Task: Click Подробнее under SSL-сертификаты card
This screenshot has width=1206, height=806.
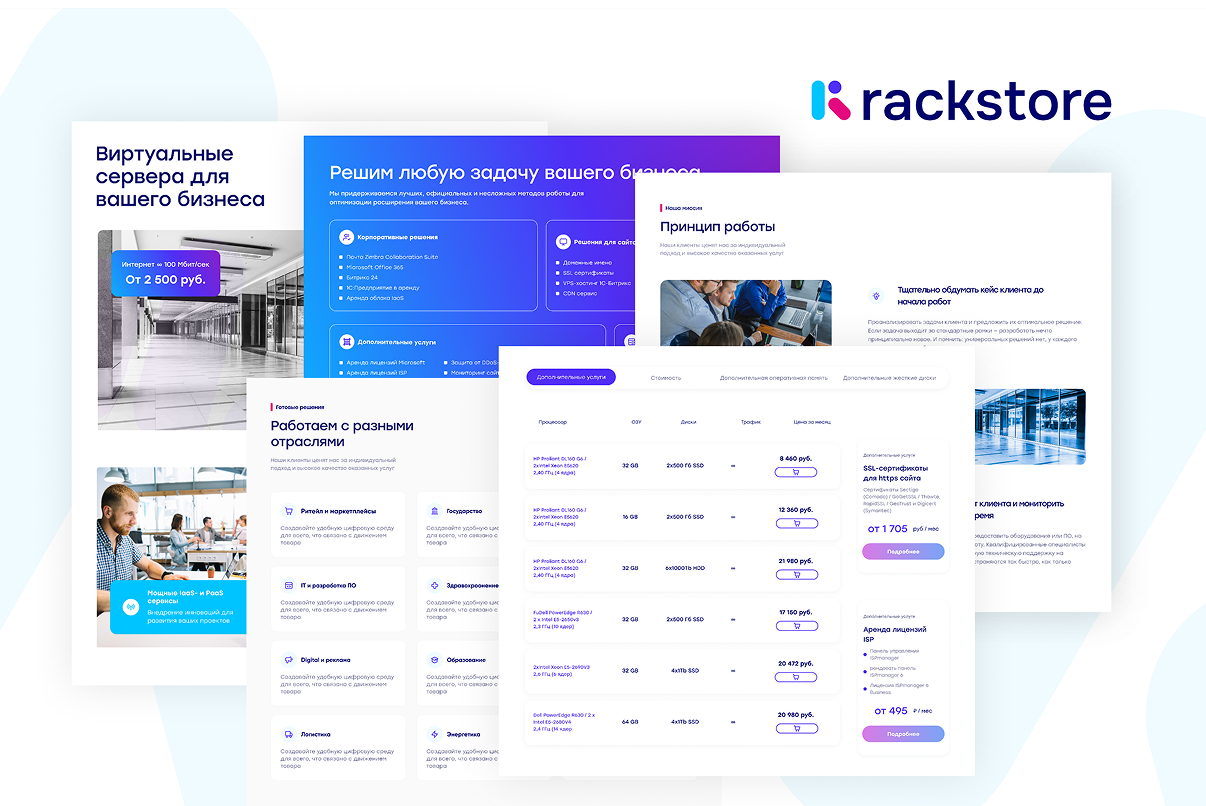Action: coord(903,551)
